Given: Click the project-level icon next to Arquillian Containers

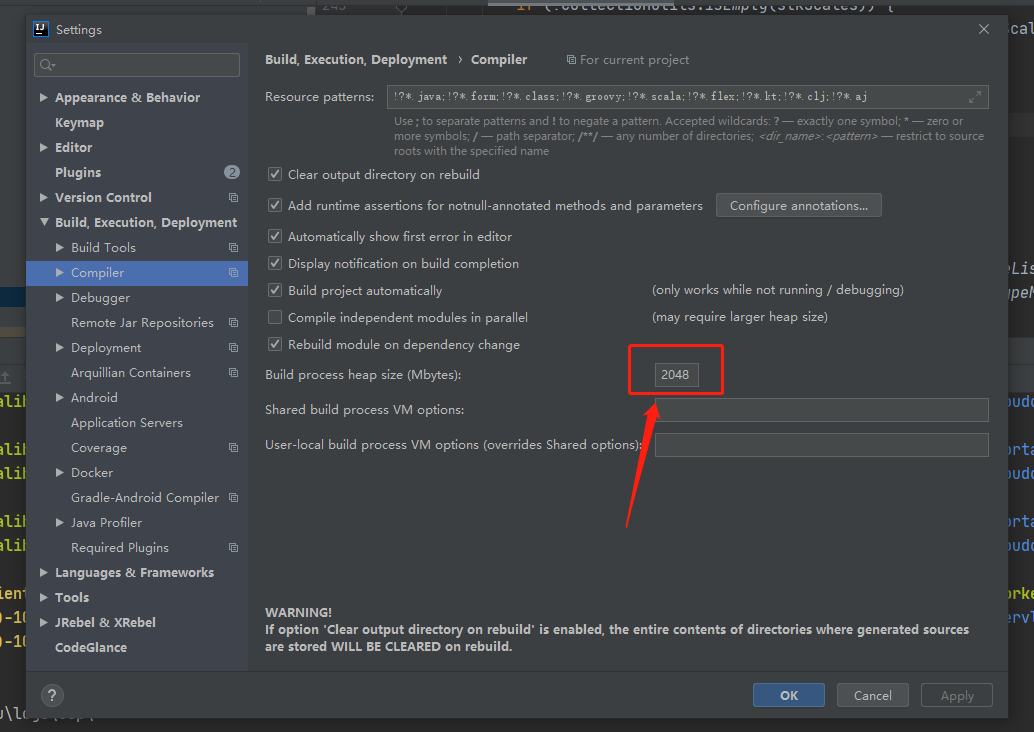Looking at the screenshot, I should tap(233, 373).
